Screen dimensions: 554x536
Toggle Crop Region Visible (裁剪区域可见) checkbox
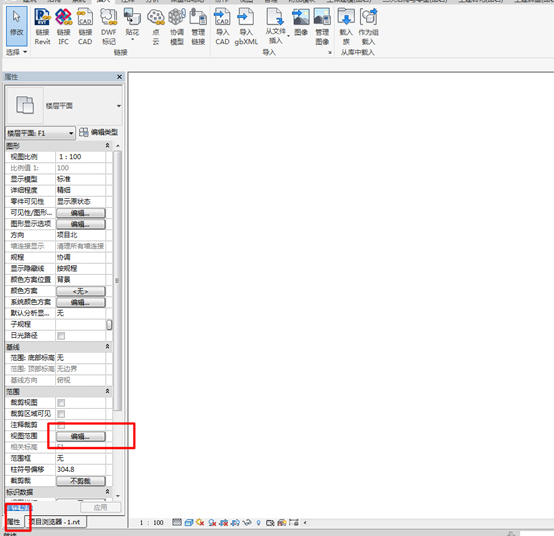(x=61, y=413)
